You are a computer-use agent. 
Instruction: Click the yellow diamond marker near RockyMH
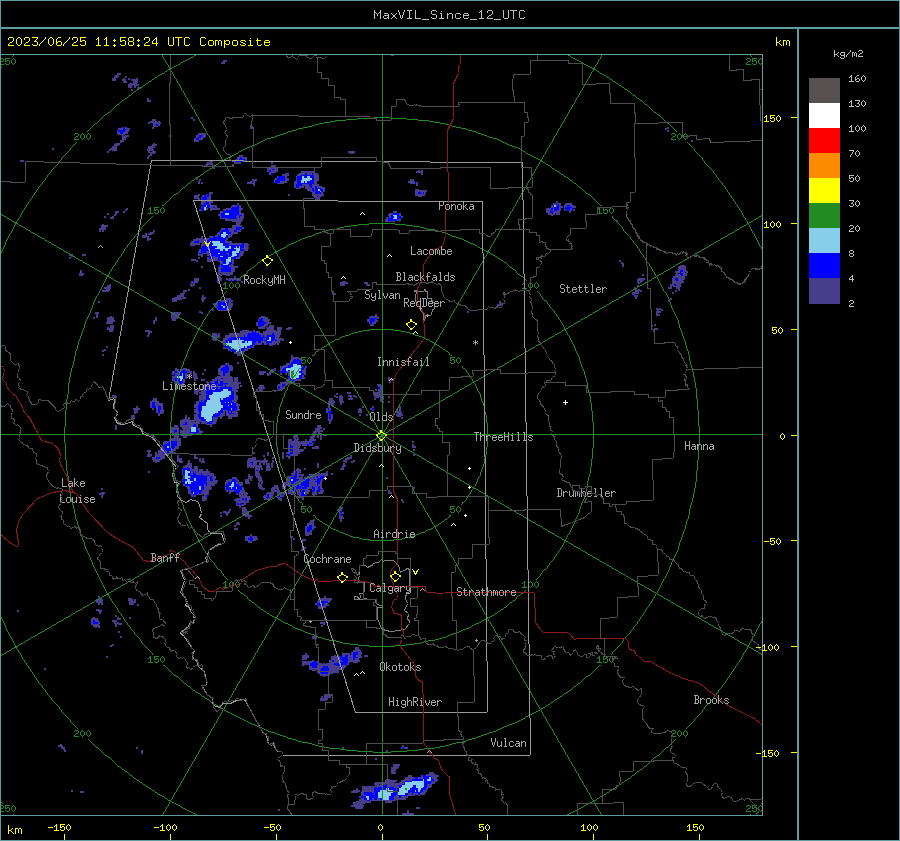coord(267,261)
